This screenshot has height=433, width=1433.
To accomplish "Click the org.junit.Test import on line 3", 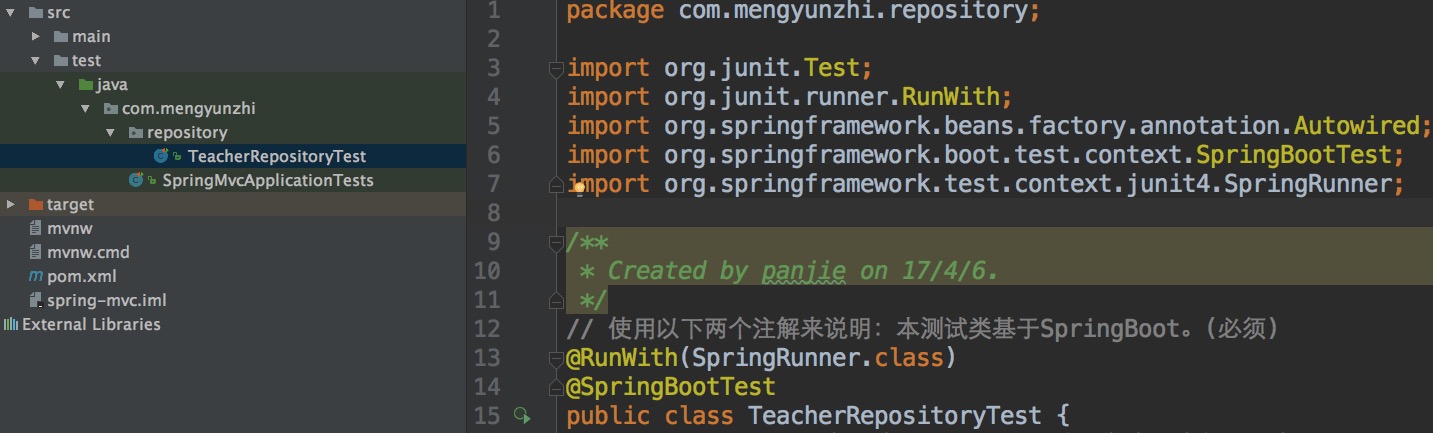I will 720,68.
